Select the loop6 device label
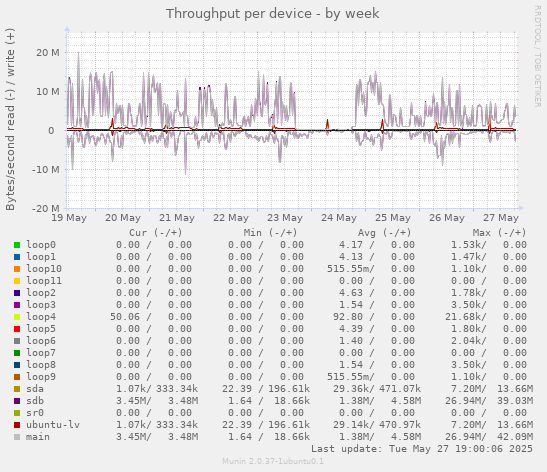 tap(41, 340)
